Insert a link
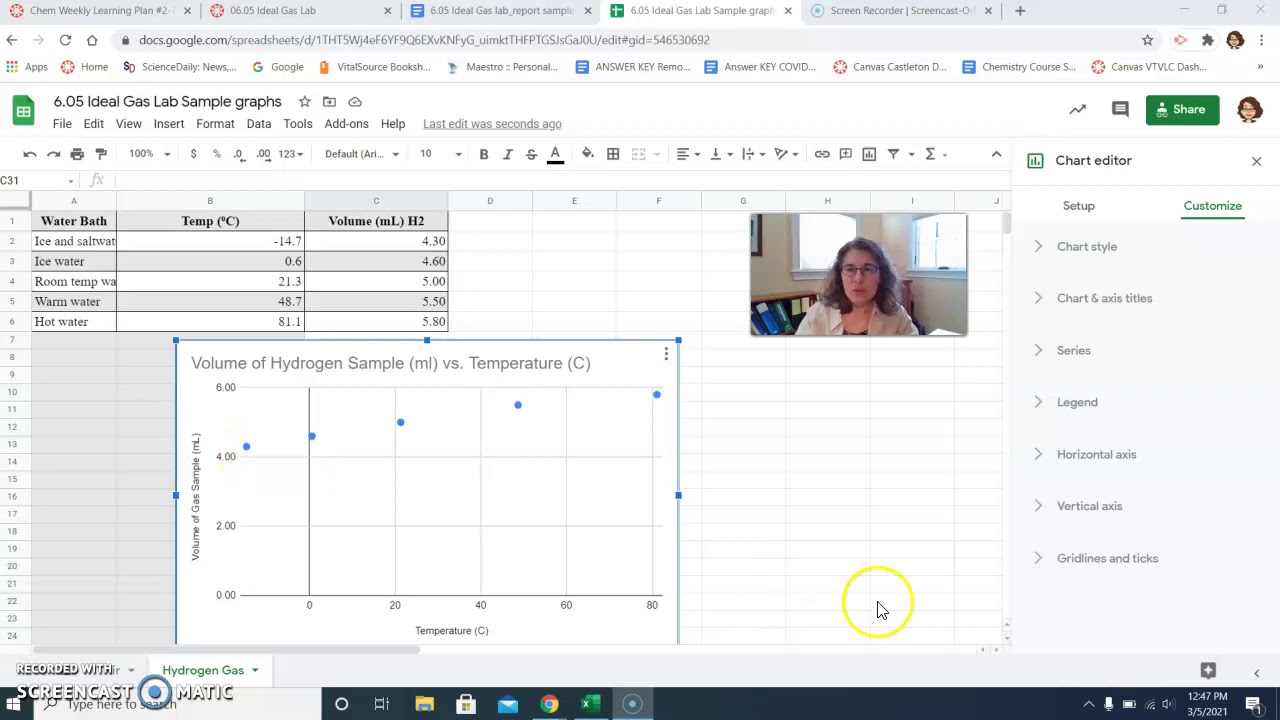 click(x=822, y=154)
